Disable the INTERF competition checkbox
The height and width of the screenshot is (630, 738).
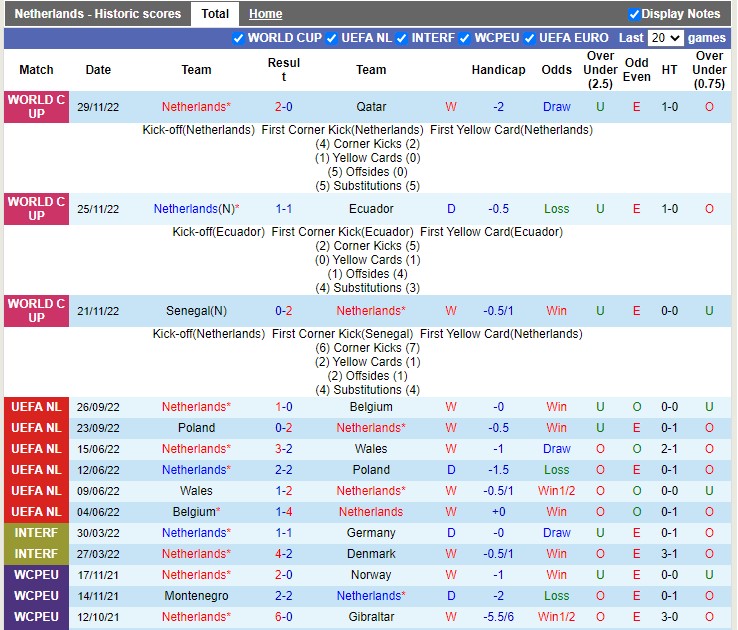pyautogui.click(x=401, y=38)
